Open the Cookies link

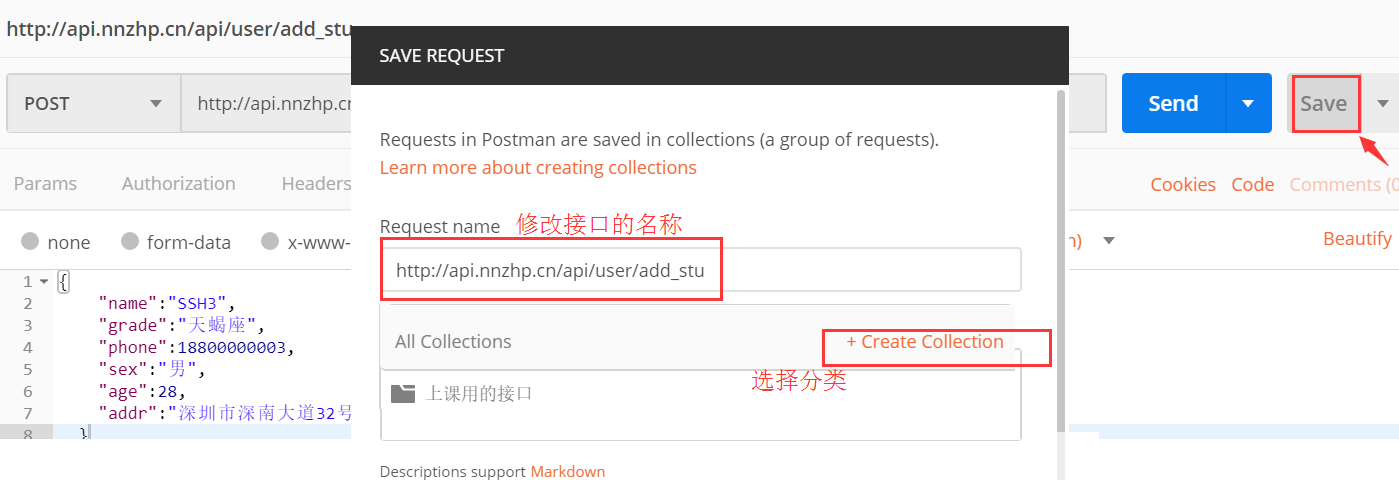1183,184
